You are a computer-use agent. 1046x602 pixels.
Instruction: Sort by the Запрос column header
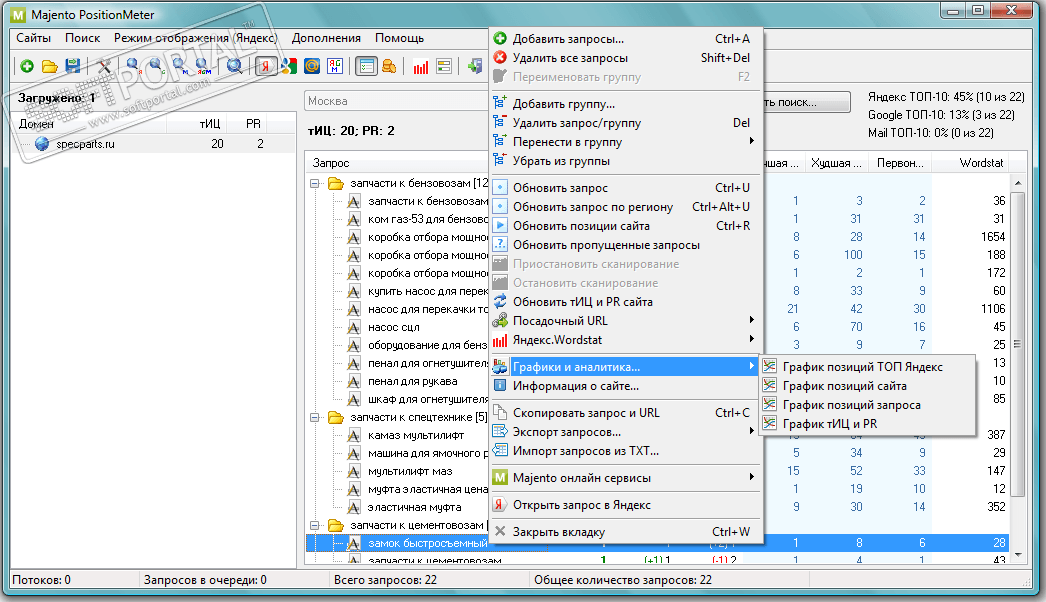[x=398, y=163]
